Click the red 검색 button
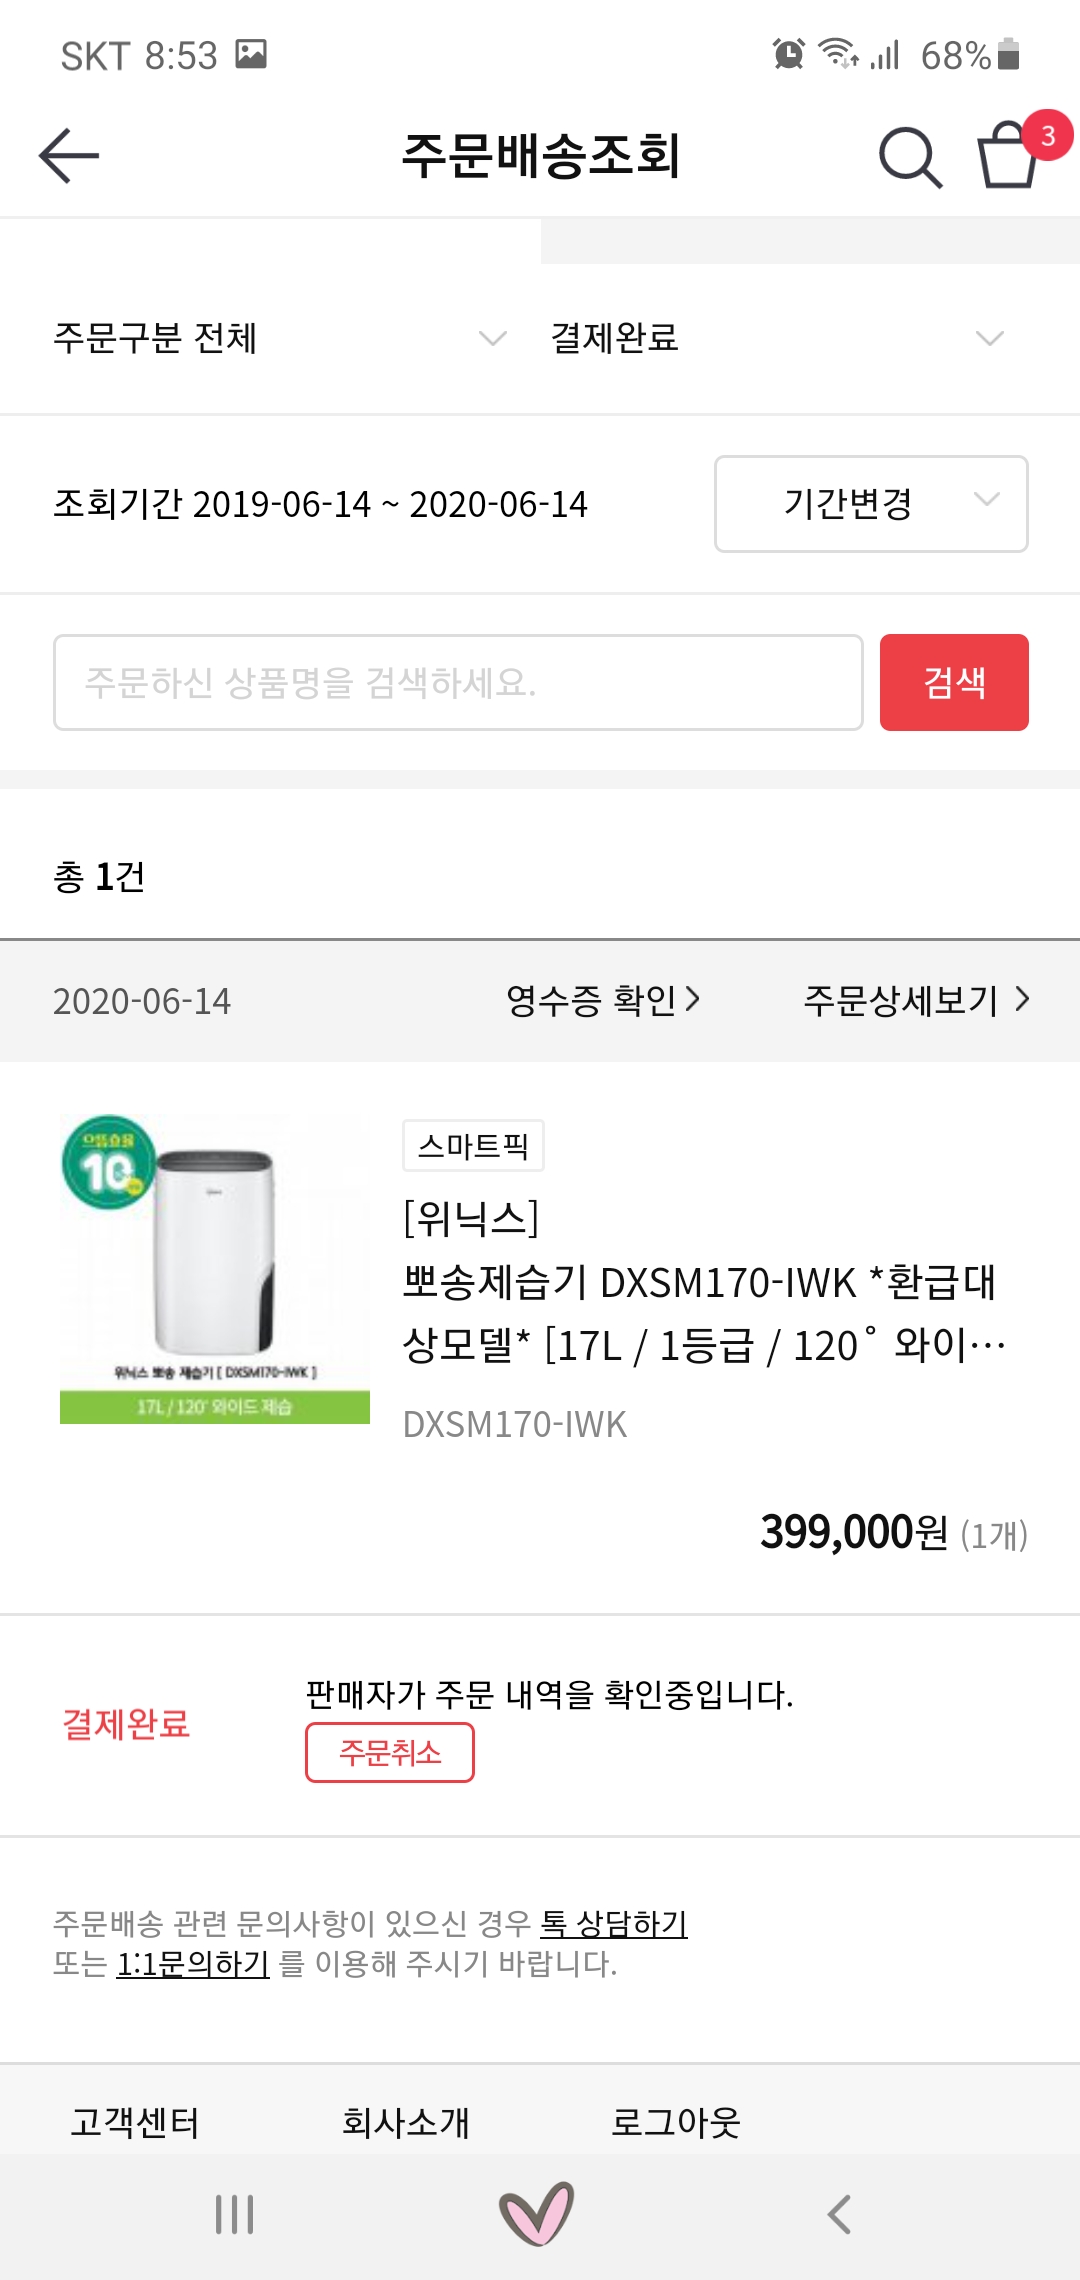This screenshot has height=2280, width=1080. (954, 682)
